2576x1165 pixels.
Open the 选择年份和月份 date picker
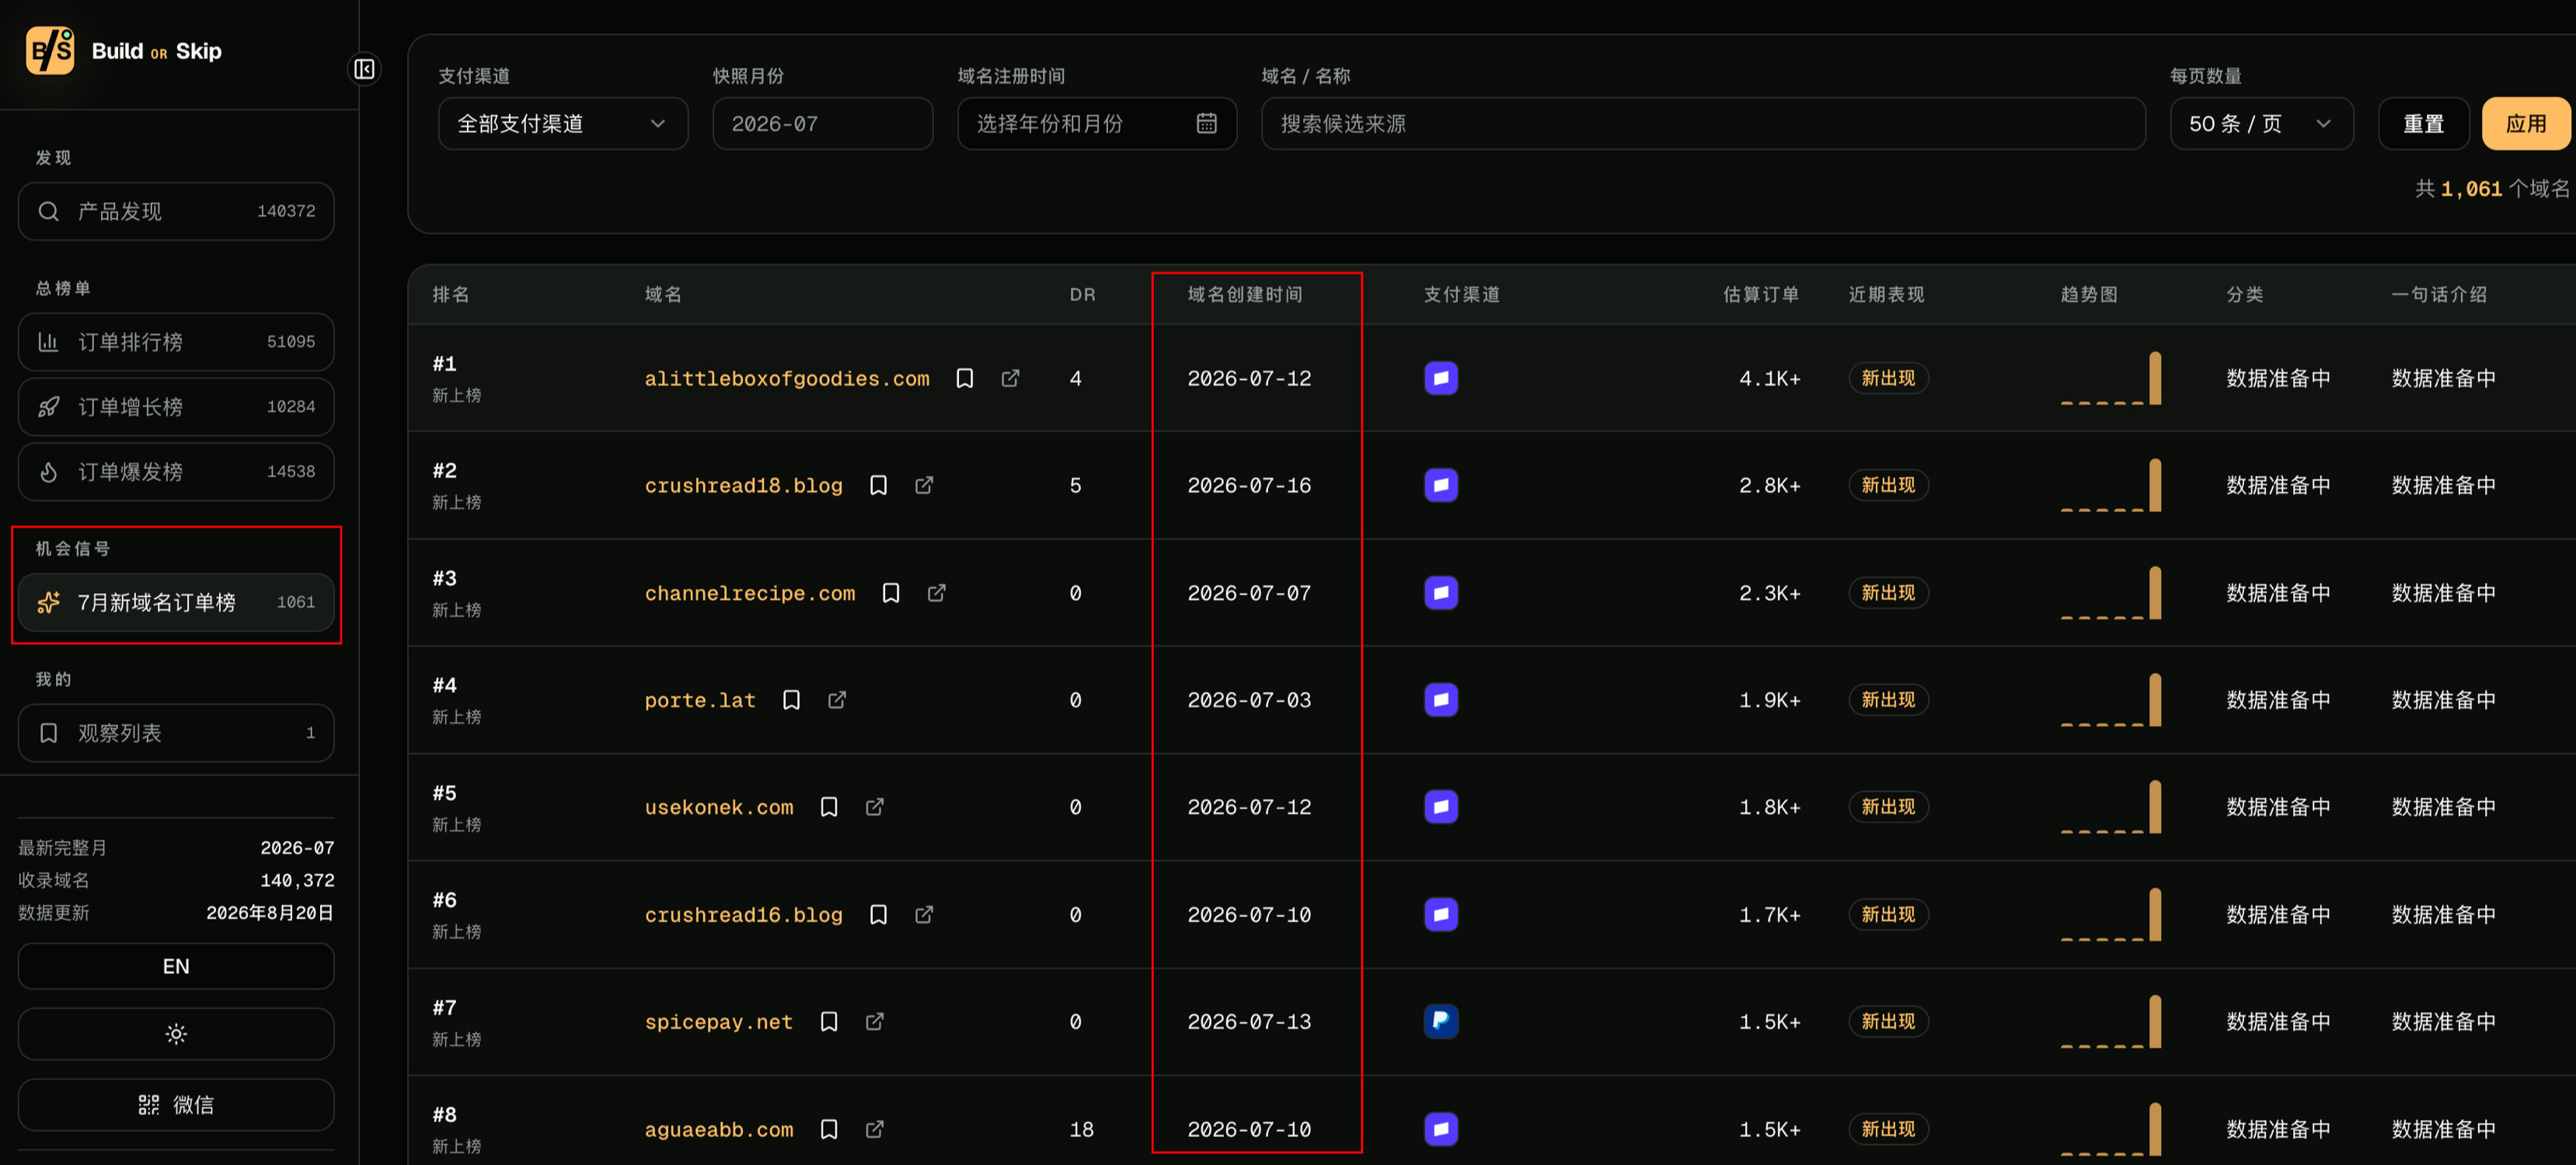point(1096,123)
